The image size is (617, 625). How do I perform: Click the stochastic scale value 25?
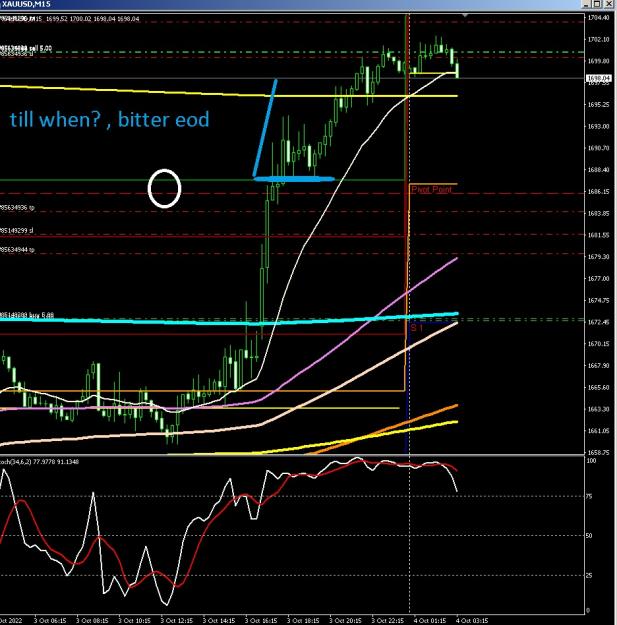pos(590,575)
